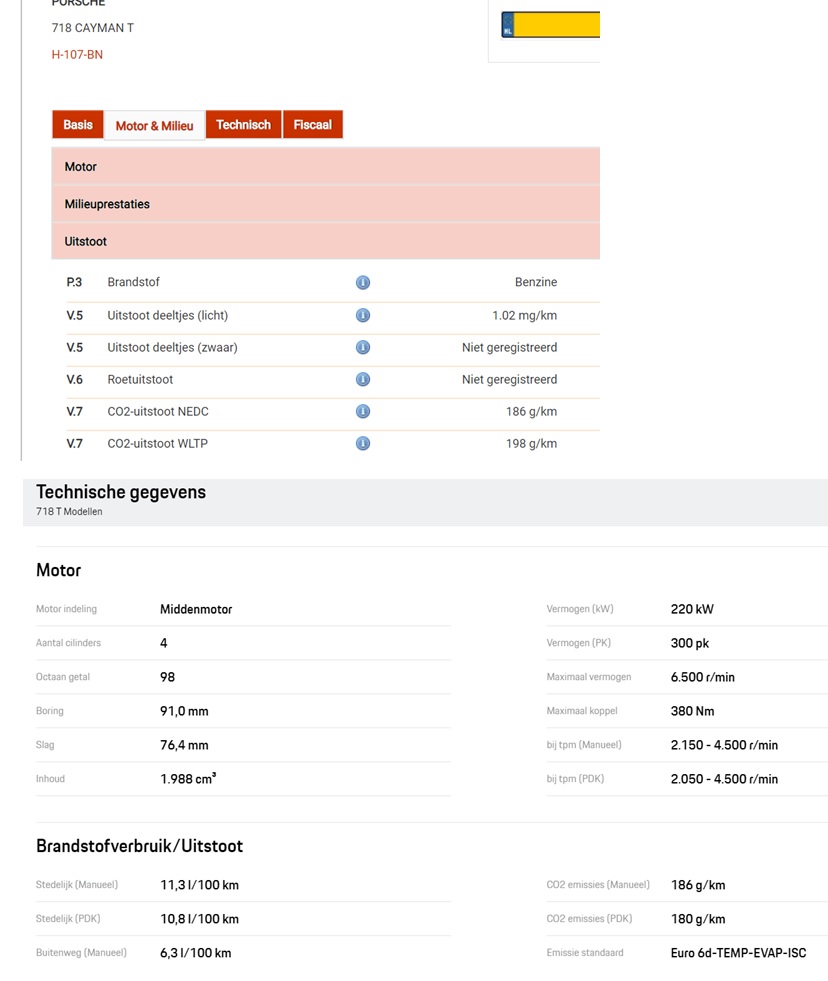The image size is (828, 981).
Task: Click the yellow Dutch license plate image
Action: click(551, 24)
